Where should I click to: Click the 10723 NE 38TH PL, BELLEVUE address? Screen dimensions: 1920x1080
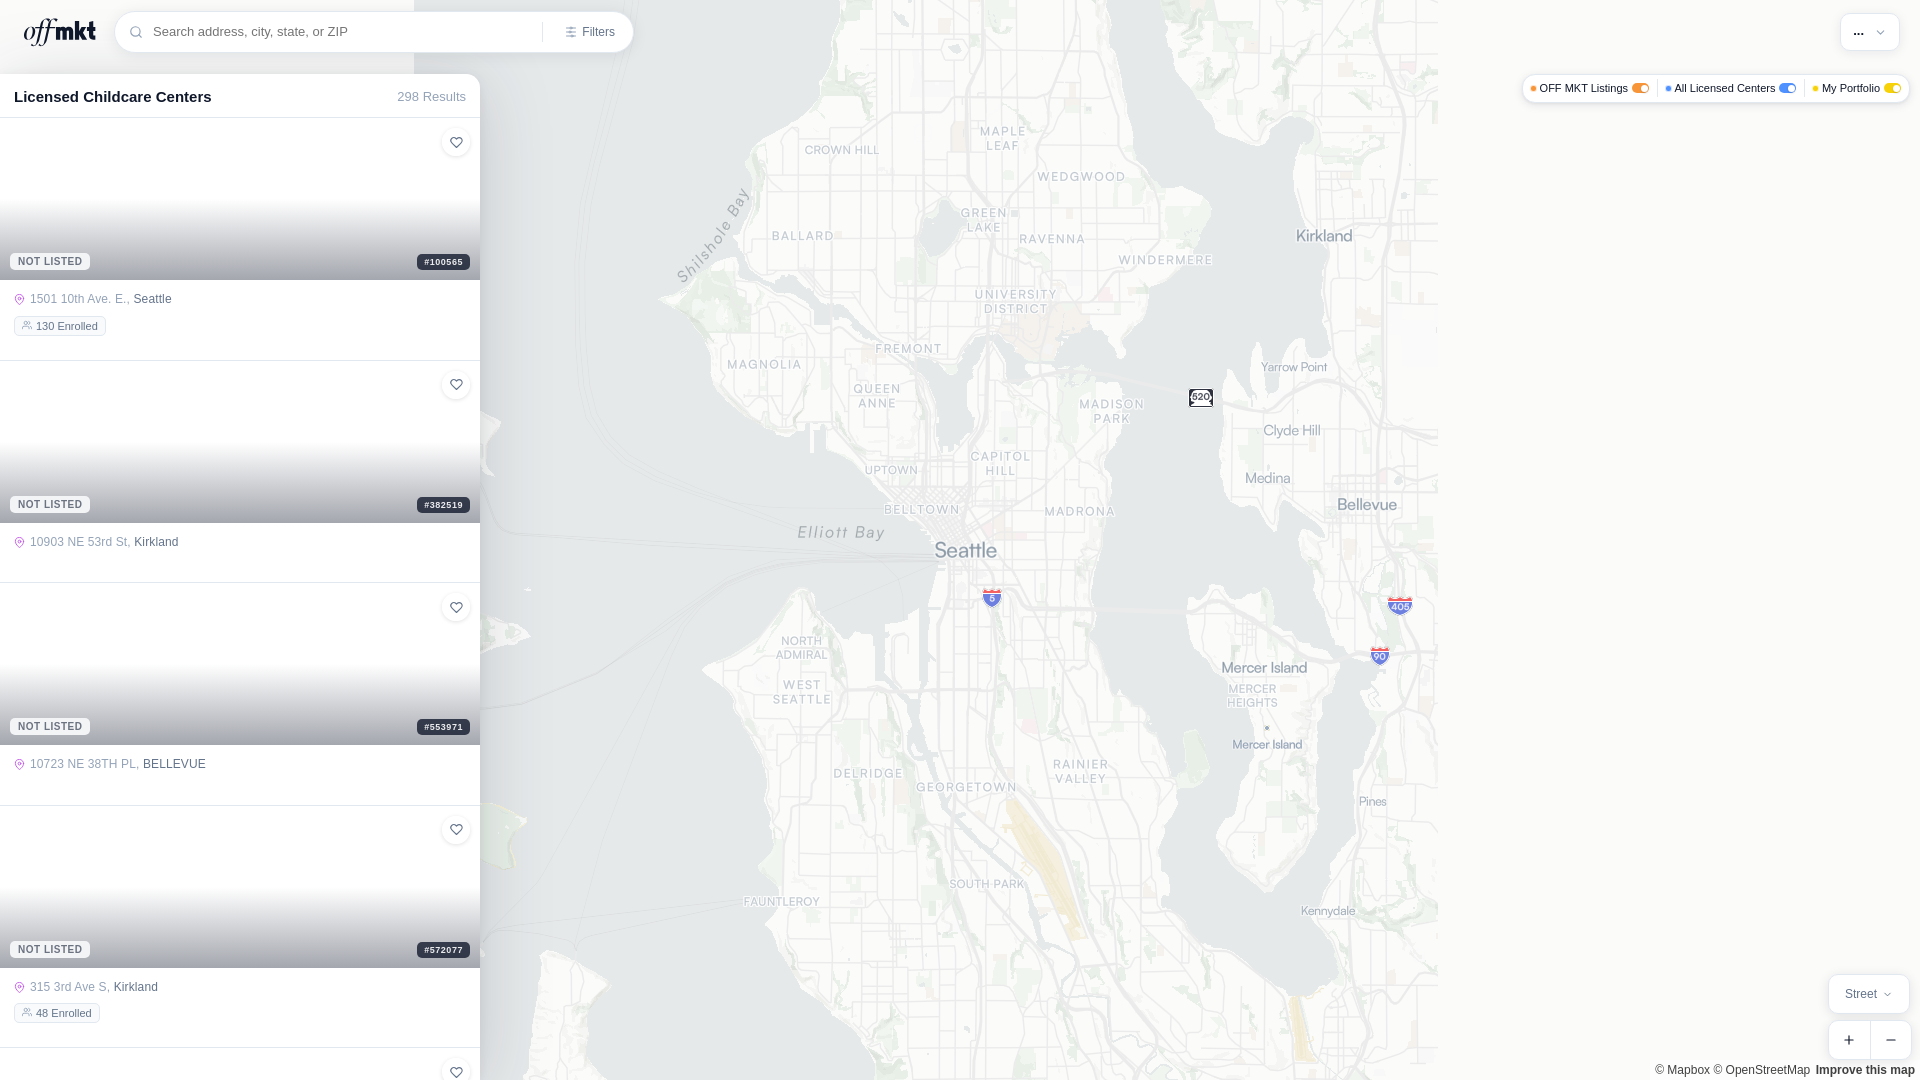(x=118, y=764)
